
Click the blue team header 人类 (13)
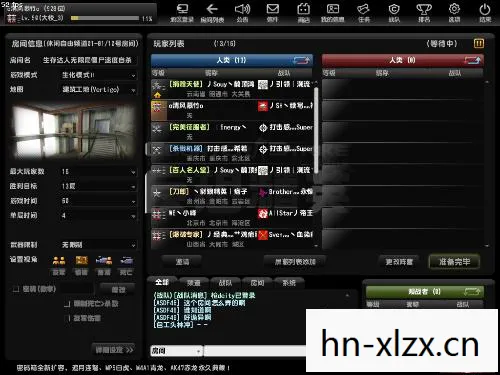(x=232, y=60)
